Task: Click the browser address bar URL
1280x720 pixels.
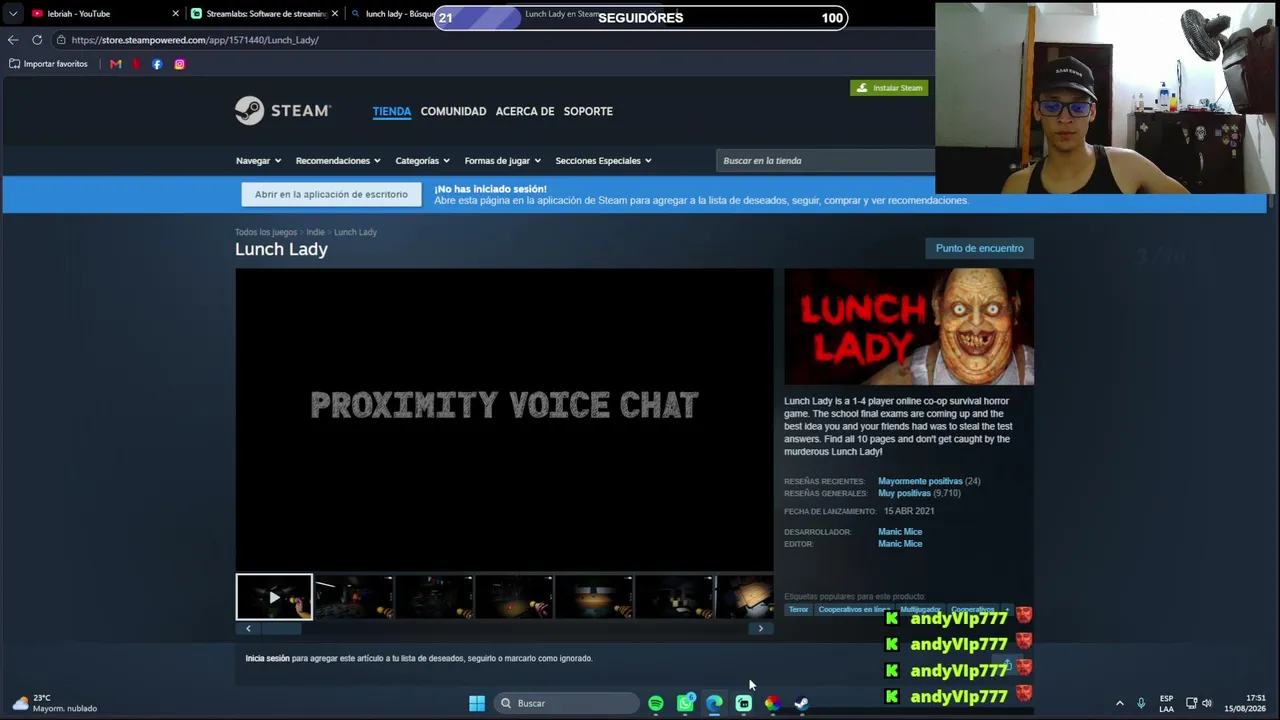Action: coord(195,40)
